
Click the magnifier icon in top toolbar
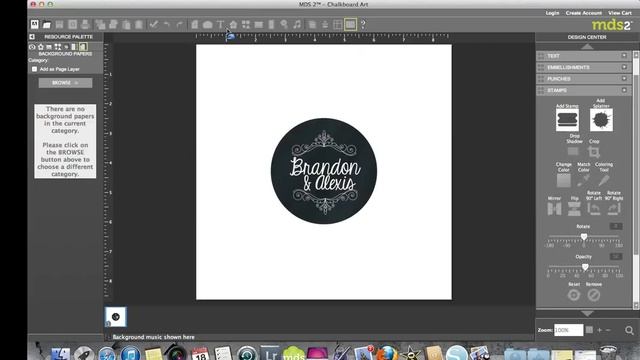click(284, 24)
